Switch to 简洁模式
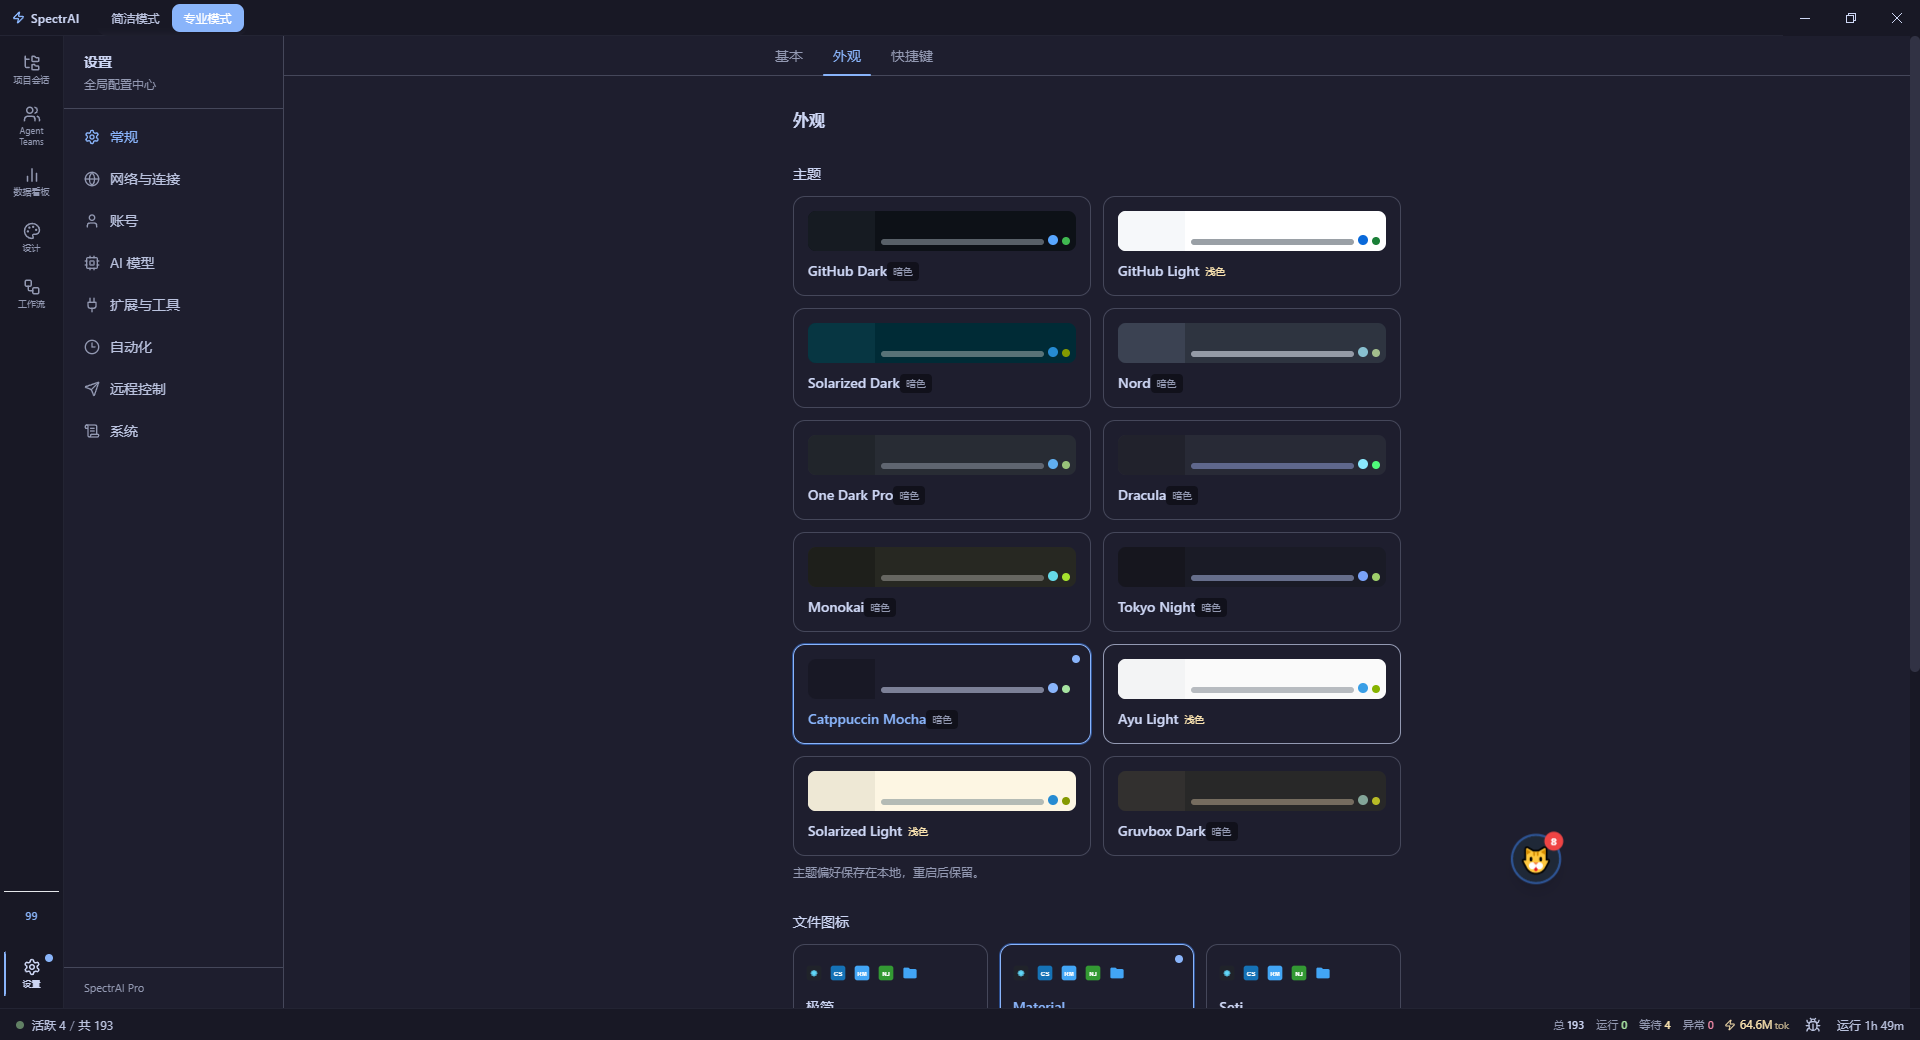 pos(135,18)
